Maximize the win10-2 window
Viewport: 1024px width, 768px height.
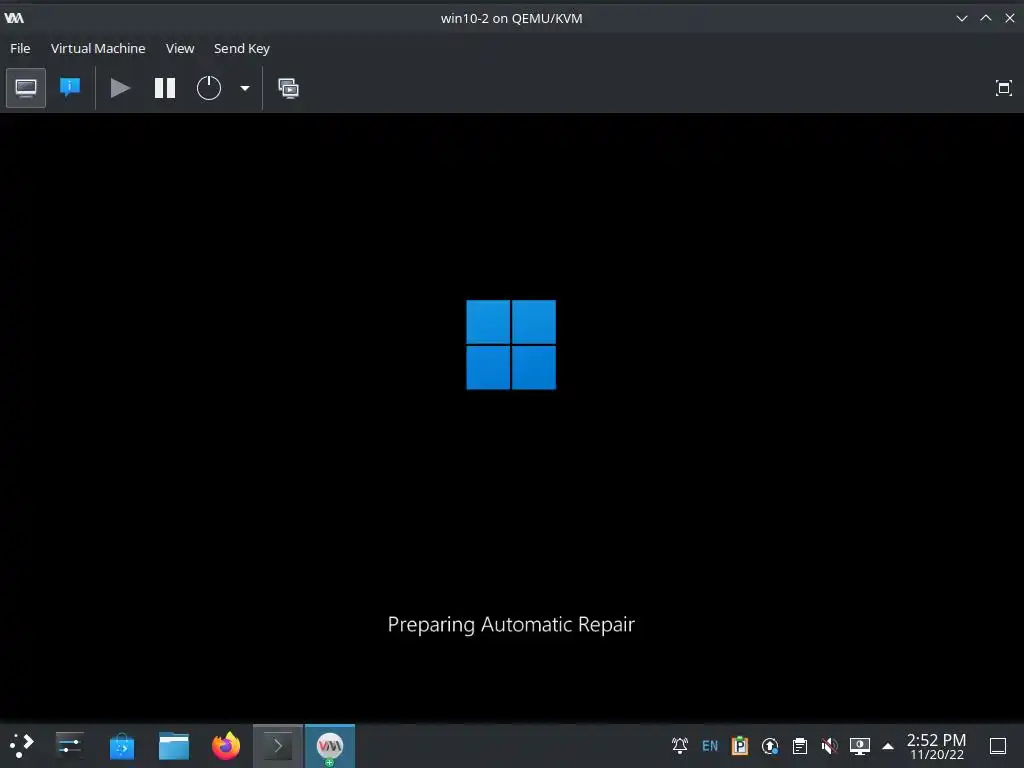pyautogui.click(x=986, y=18)
